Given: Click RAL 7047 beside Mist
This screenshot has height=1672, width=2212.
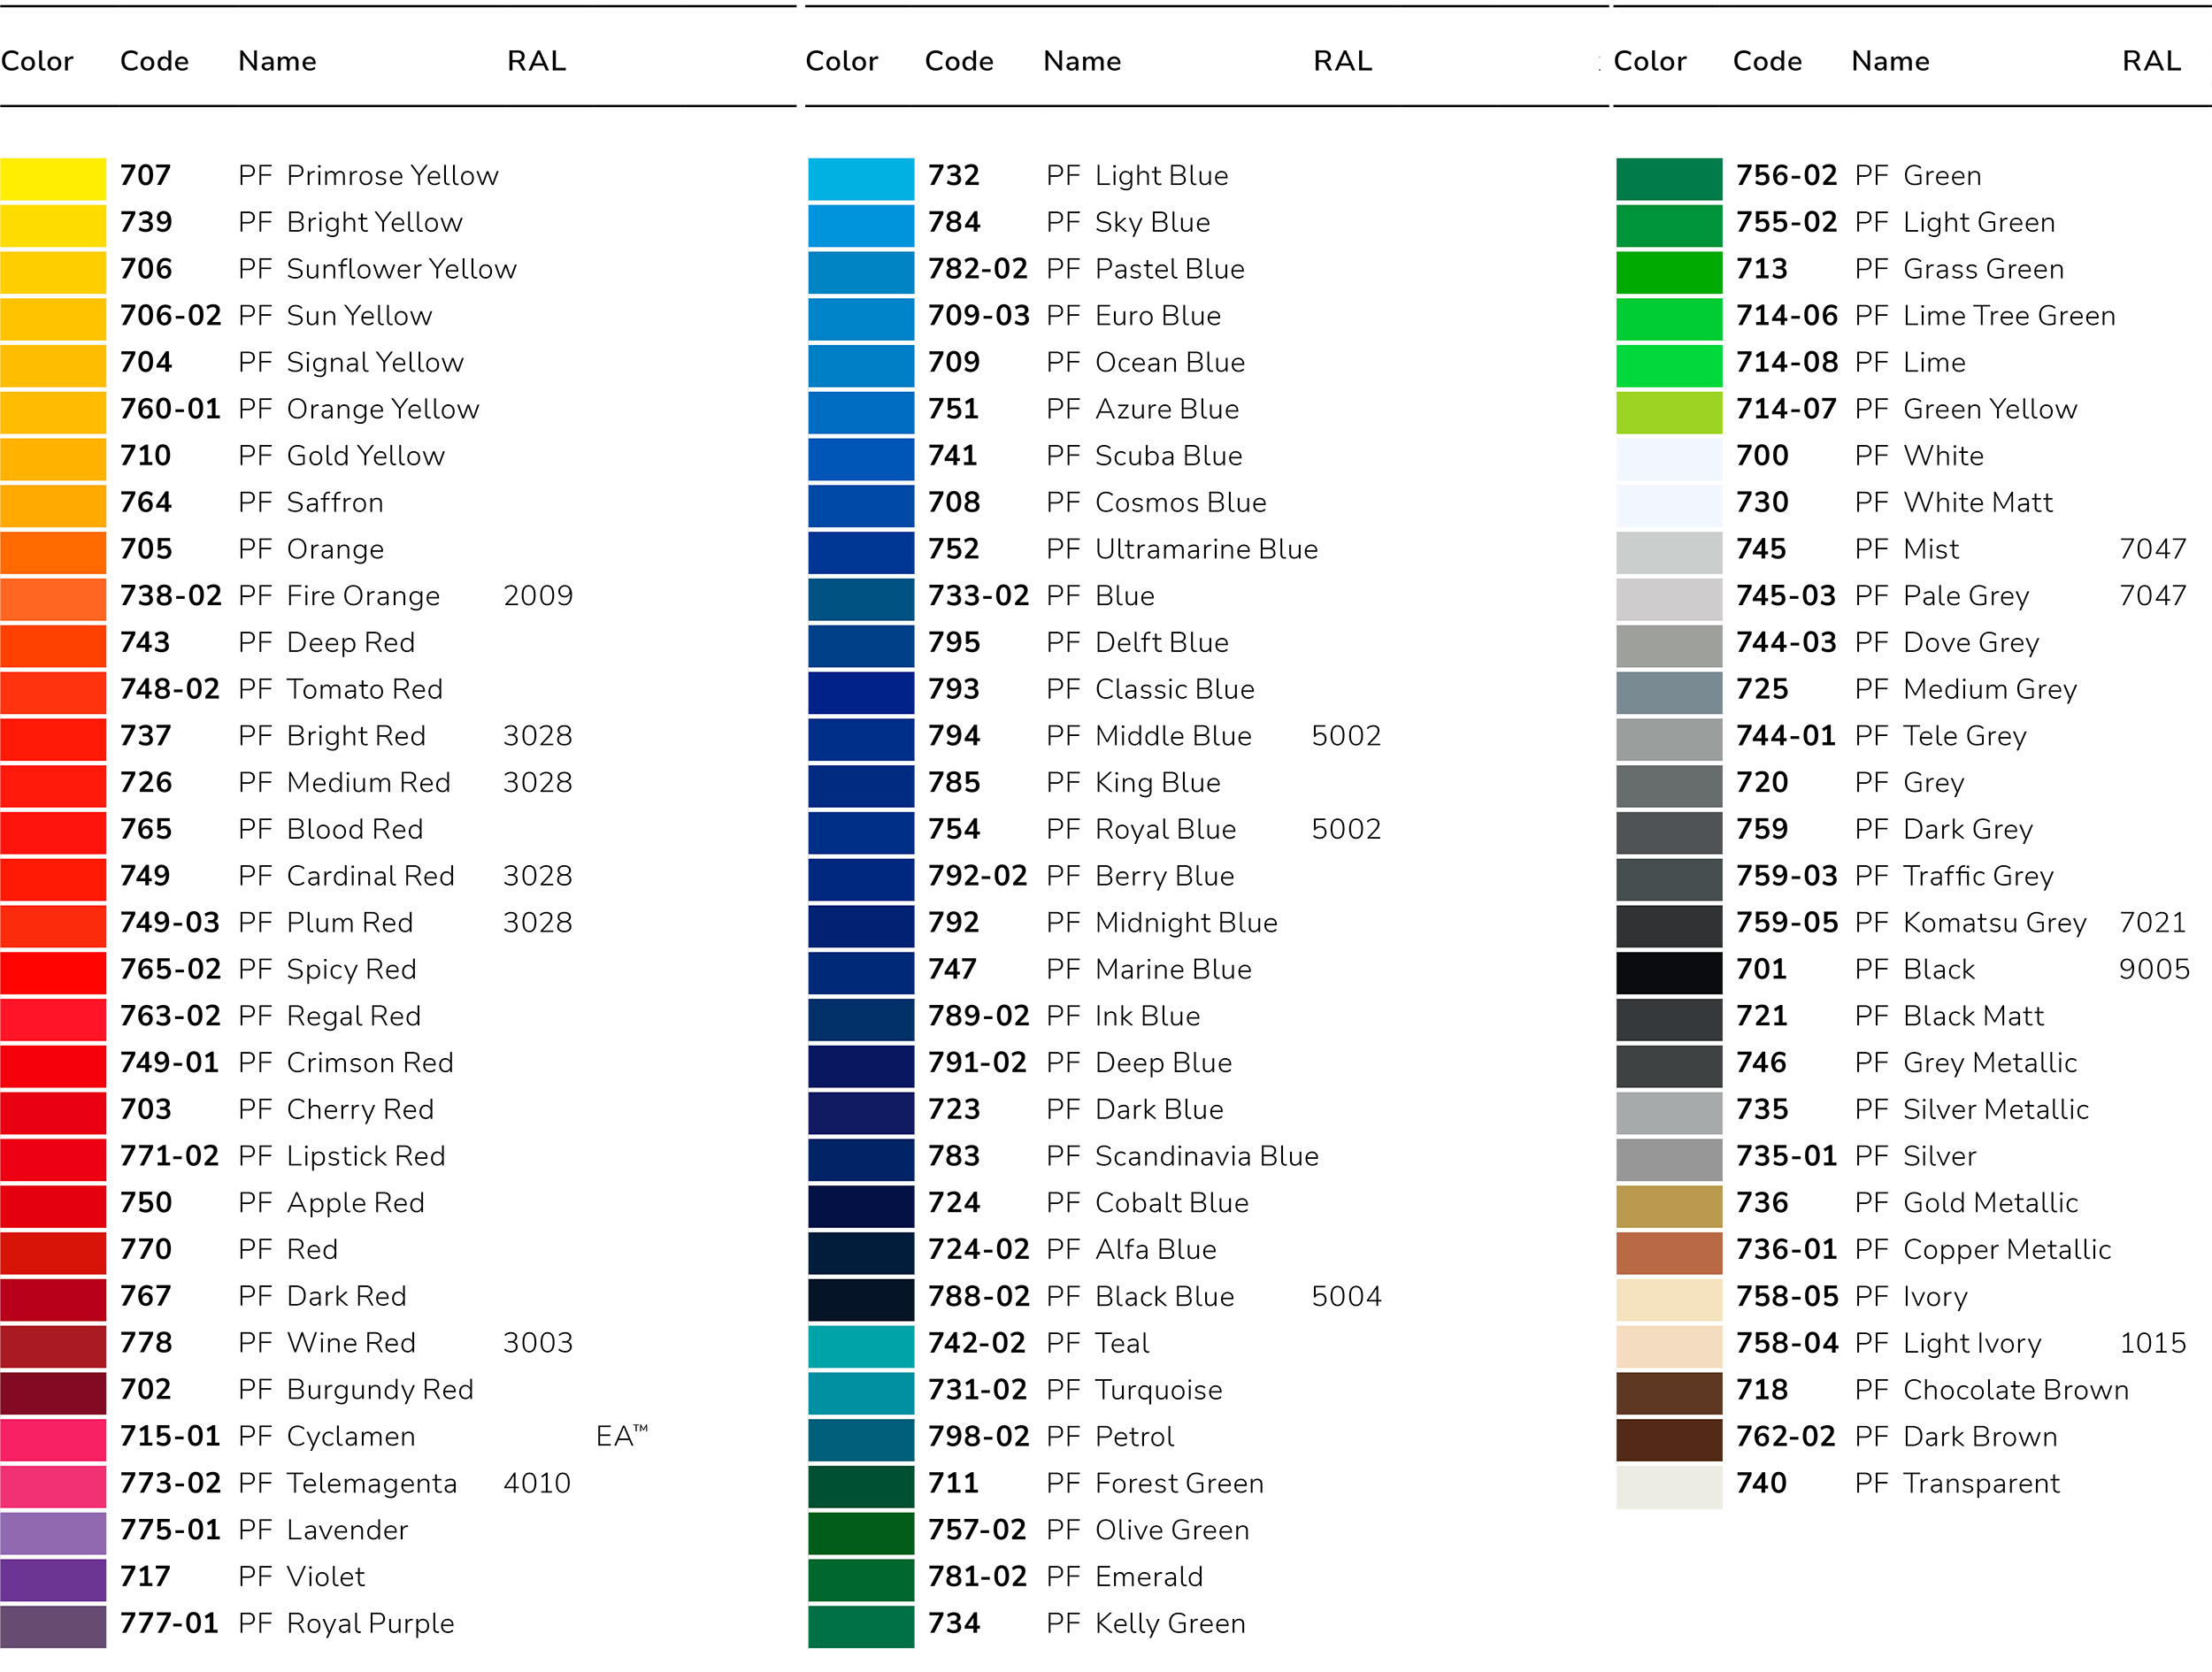Looking at the screenshot, I should click(2153, 549).
